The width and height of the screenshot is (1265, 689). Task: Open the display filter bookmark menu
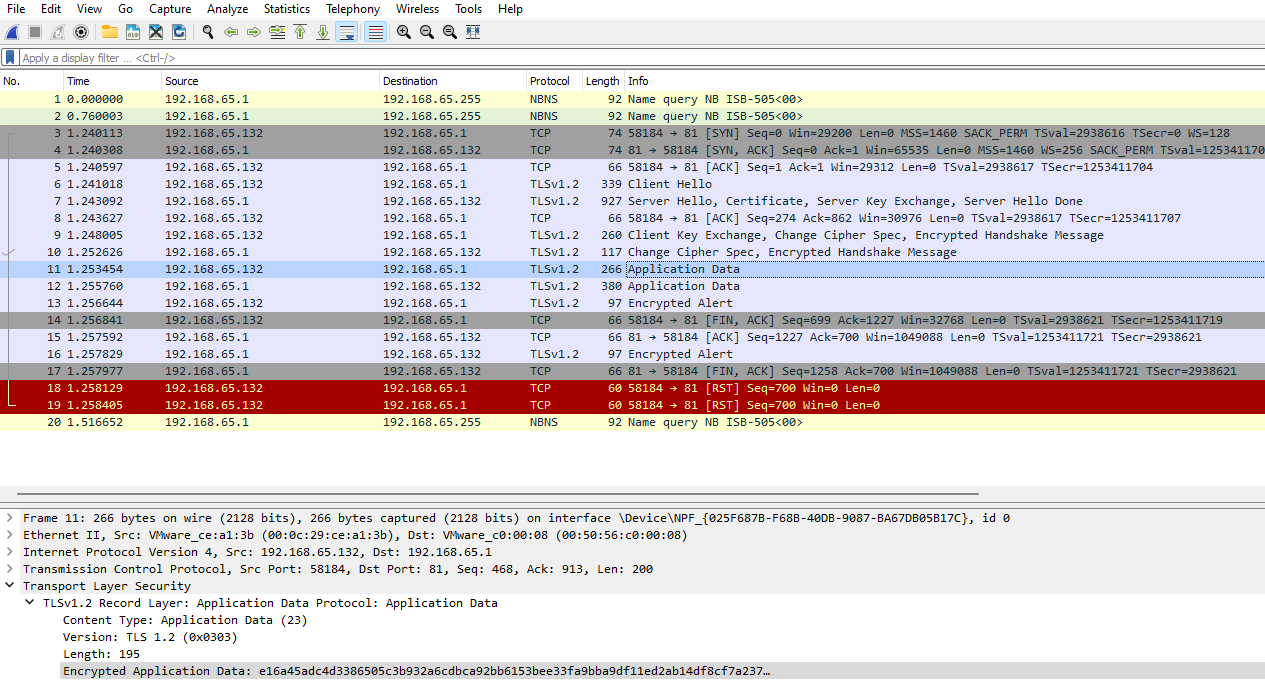pyautogui.click(x=10, y=58)
